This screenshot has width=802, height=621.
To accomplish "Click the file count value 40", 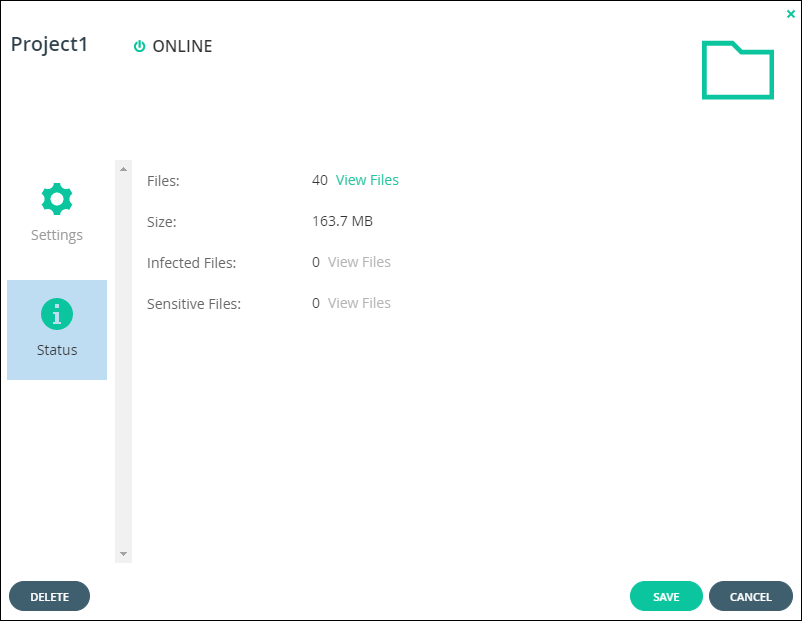I will pyautogui.click(x=320, y=180).
